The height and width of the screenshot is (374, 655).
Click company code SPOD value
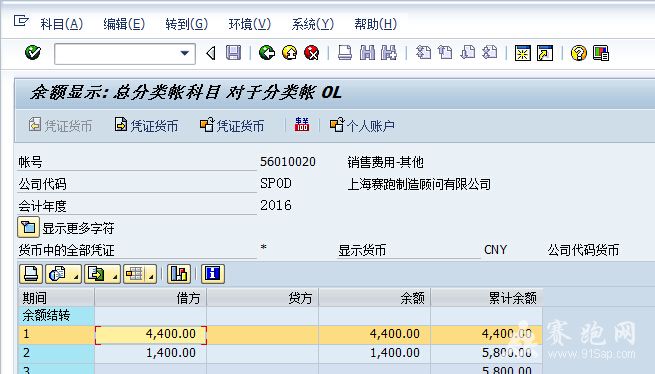[276, 183]
